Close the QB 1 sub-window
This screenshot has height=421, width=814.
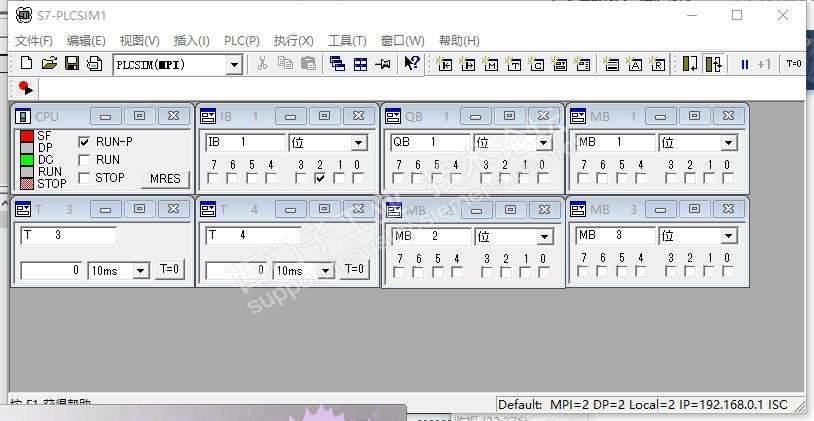point(544,116)
